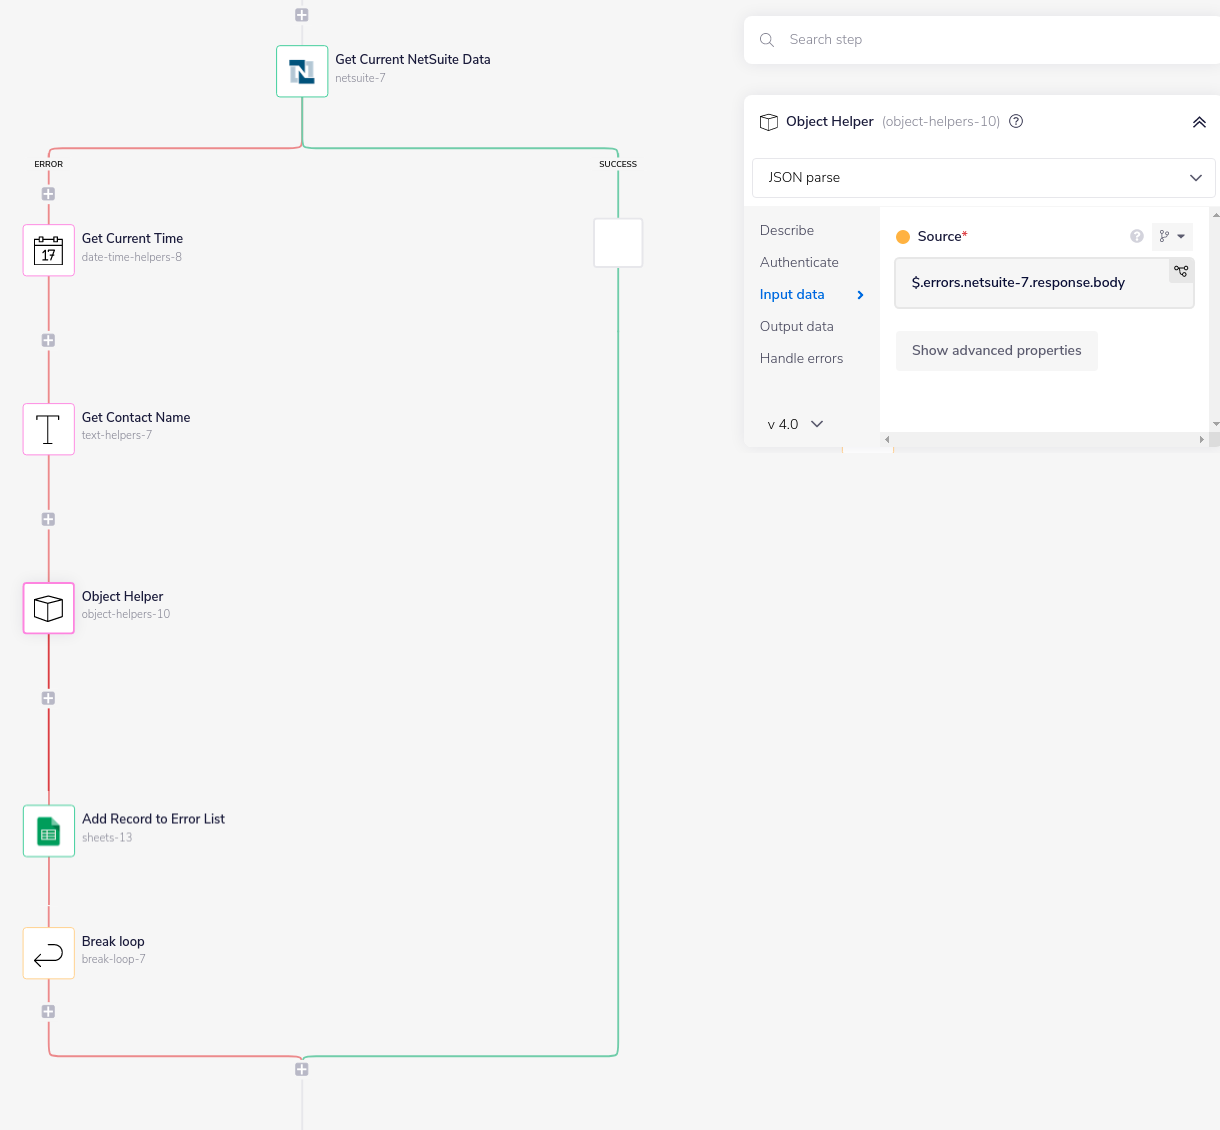Select the Get Current NetSuite Data step icon
The image size is (1220, 1130).
pyautogui.click(x=302, y=71)
